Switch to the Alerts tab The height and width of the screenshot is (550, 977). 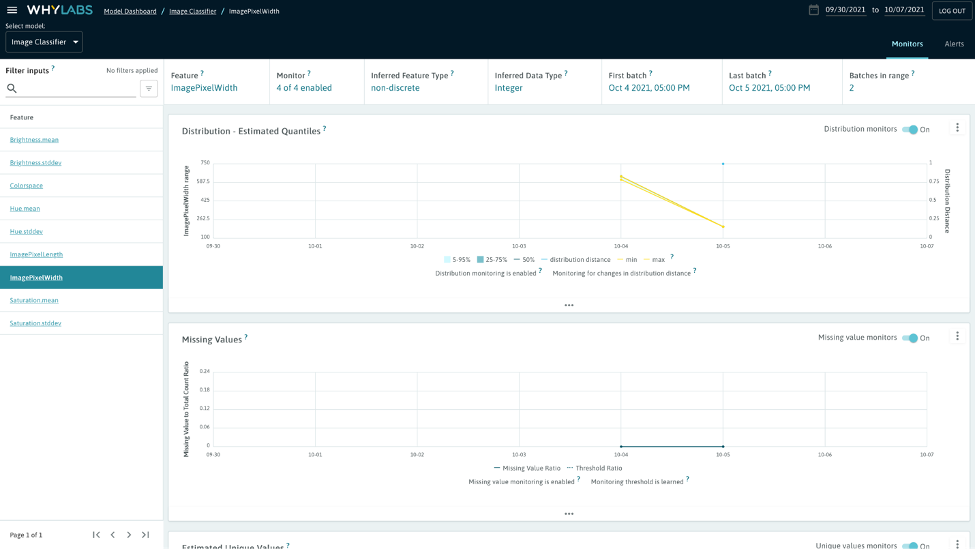pyautogui.click(x=954, y=44)
